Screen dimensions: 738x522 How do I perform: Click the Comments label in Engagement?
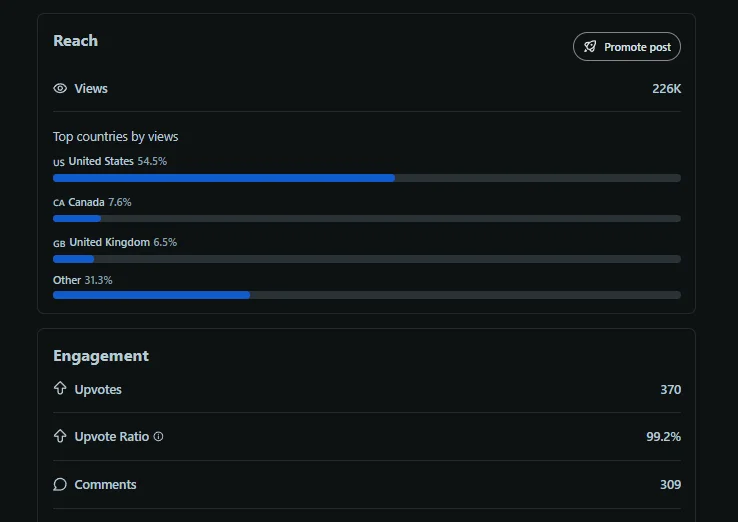click(x=105, y=485)
